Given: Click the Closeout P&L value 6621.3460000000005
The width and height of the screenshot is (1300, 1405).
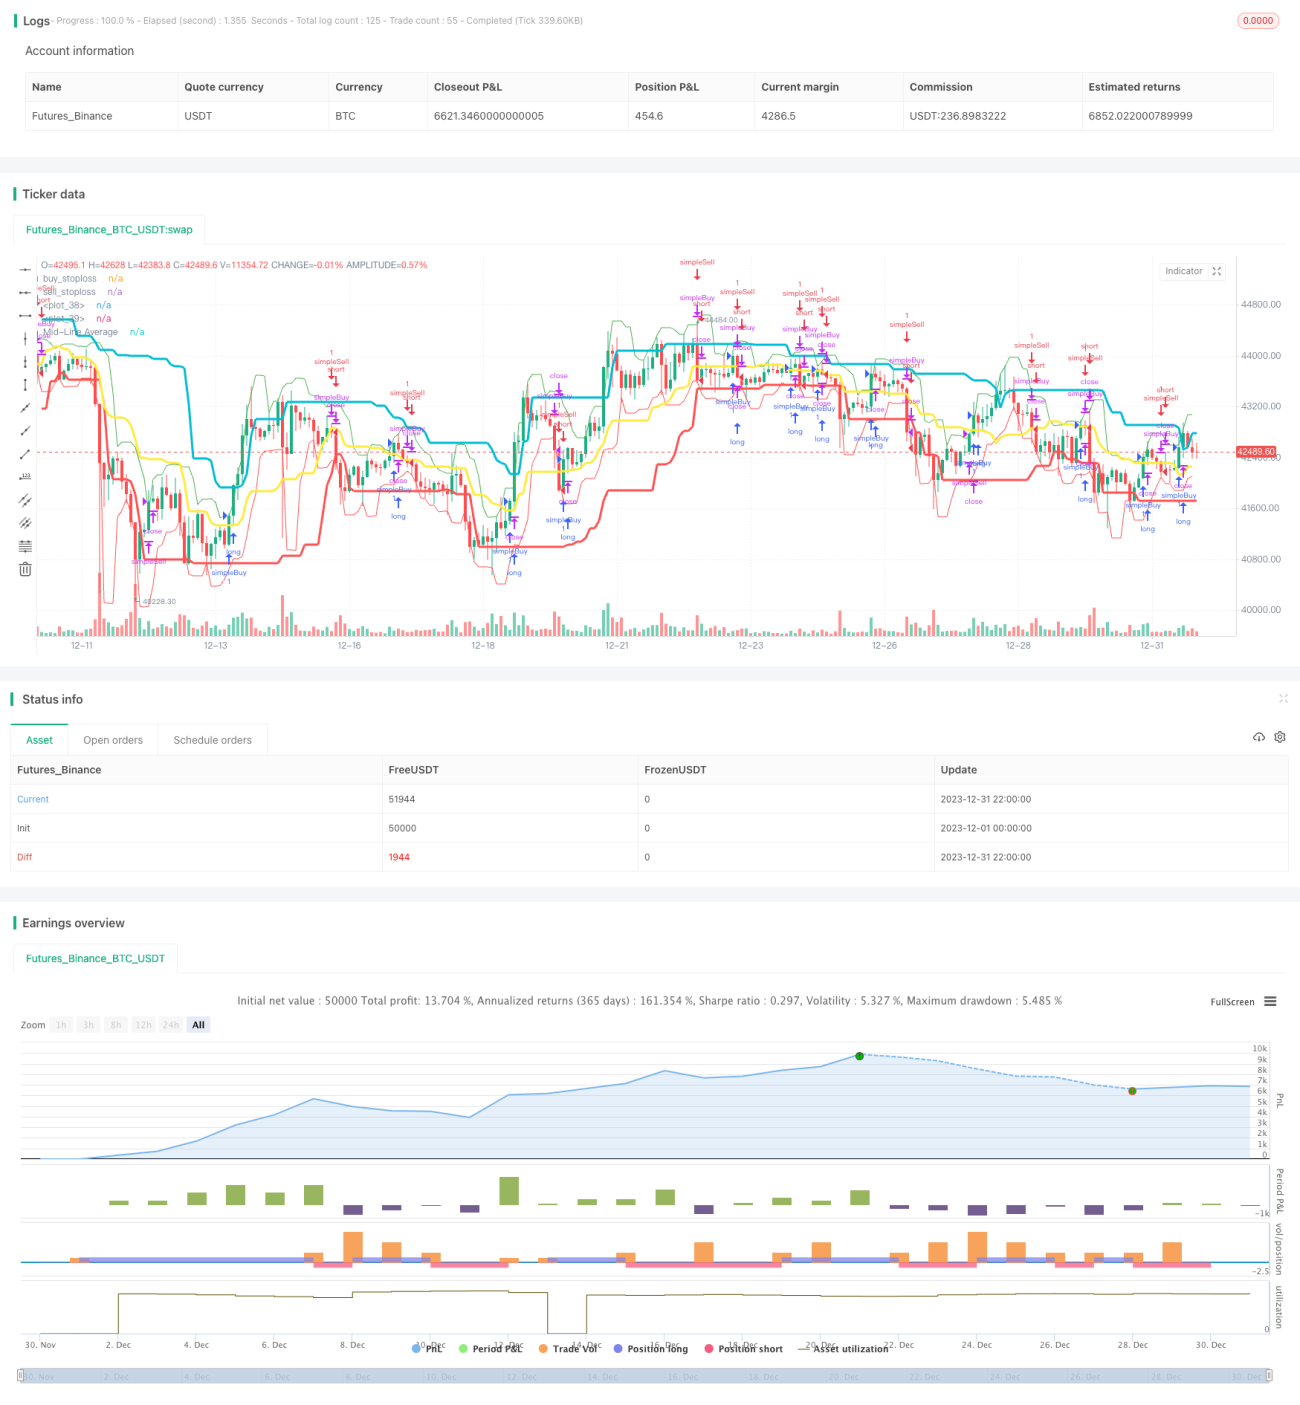Looking at the screenshot, I should 489,116.
